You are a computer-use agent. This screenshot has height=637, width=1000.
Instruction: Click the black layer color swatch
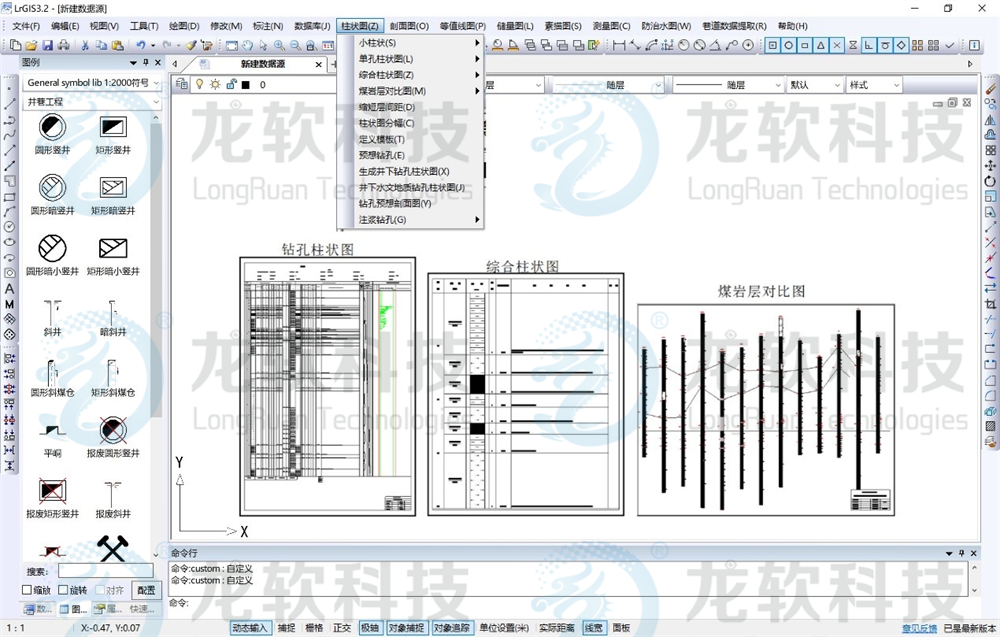click(x=245, y=85)
